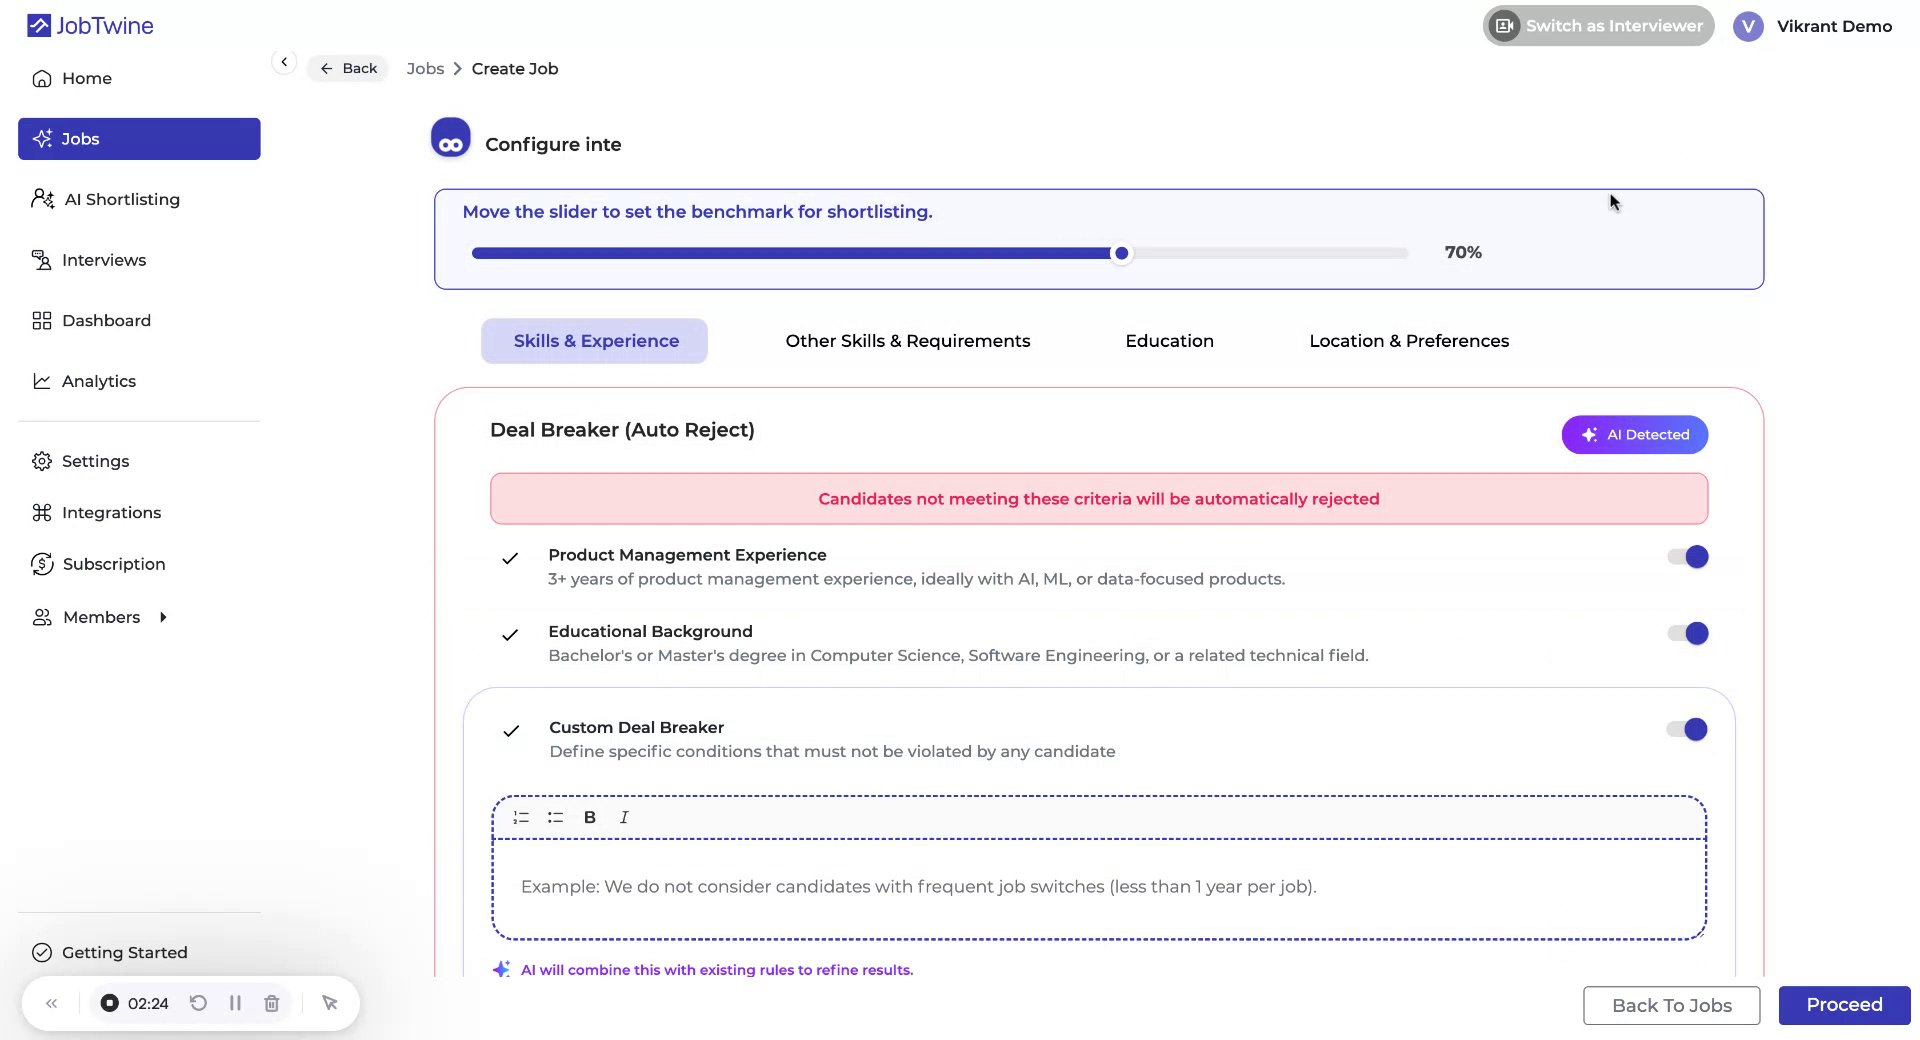The image size is (1920, 1040).
Task: Disable the Product Management Experience criterion
Action: [x=1687, y=557]
